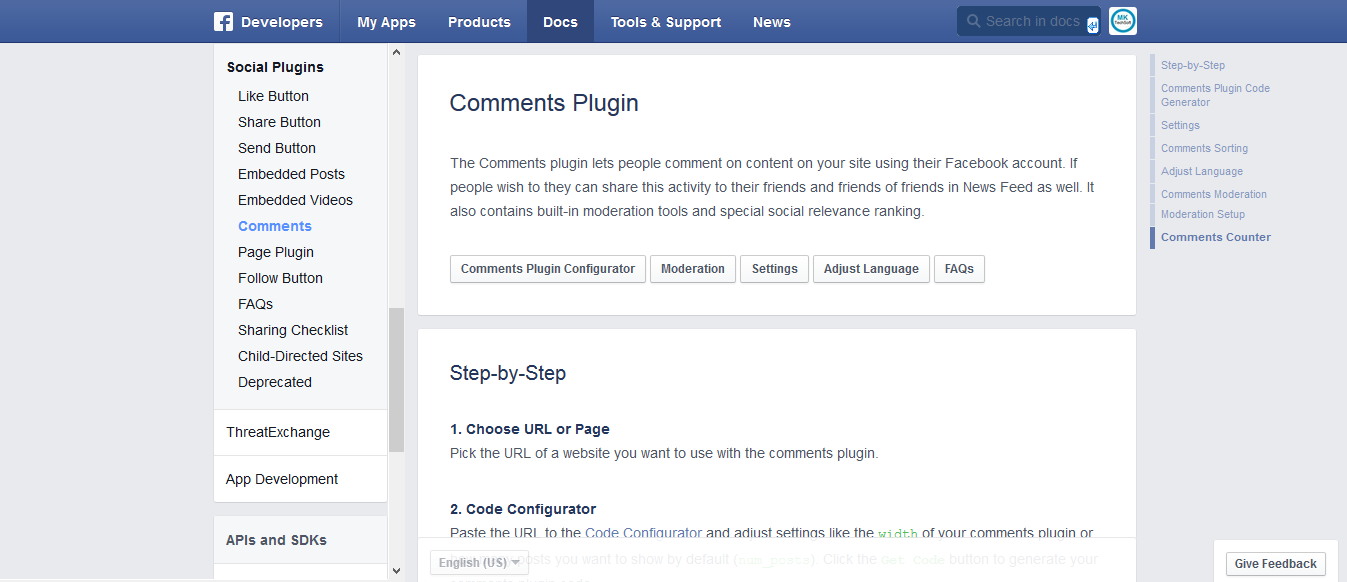The image size is (1347, 582).
Task: Click the Comments Plugin Configurator button
Action: [548, 269]
